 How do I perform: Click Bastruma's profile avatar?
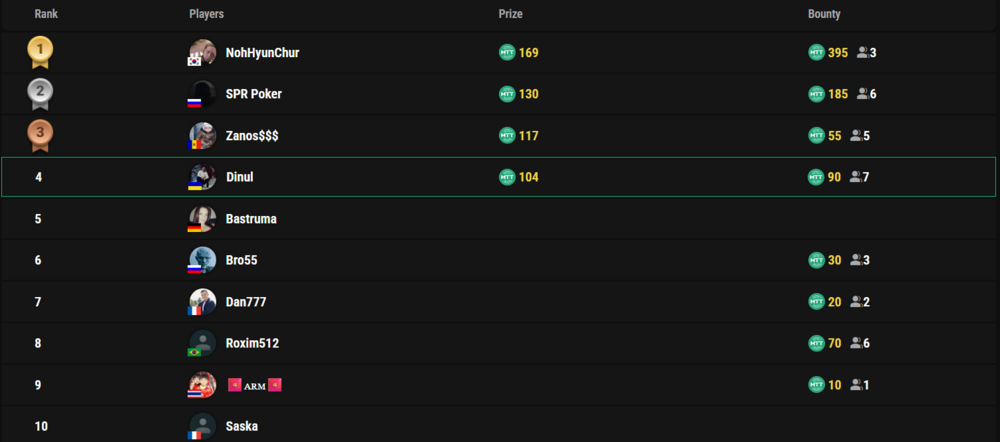click(202, 219)
